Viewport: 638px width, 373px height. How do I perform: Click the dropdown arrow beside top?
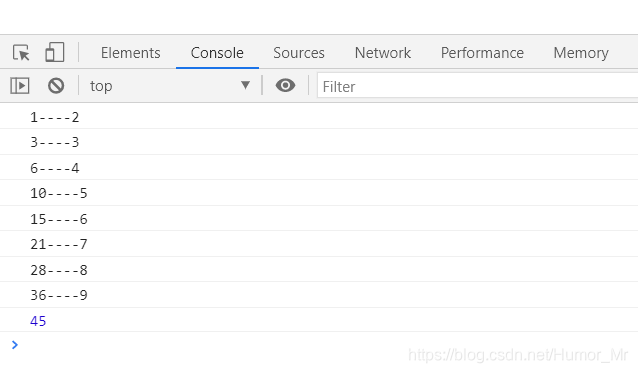coord(245,85)
